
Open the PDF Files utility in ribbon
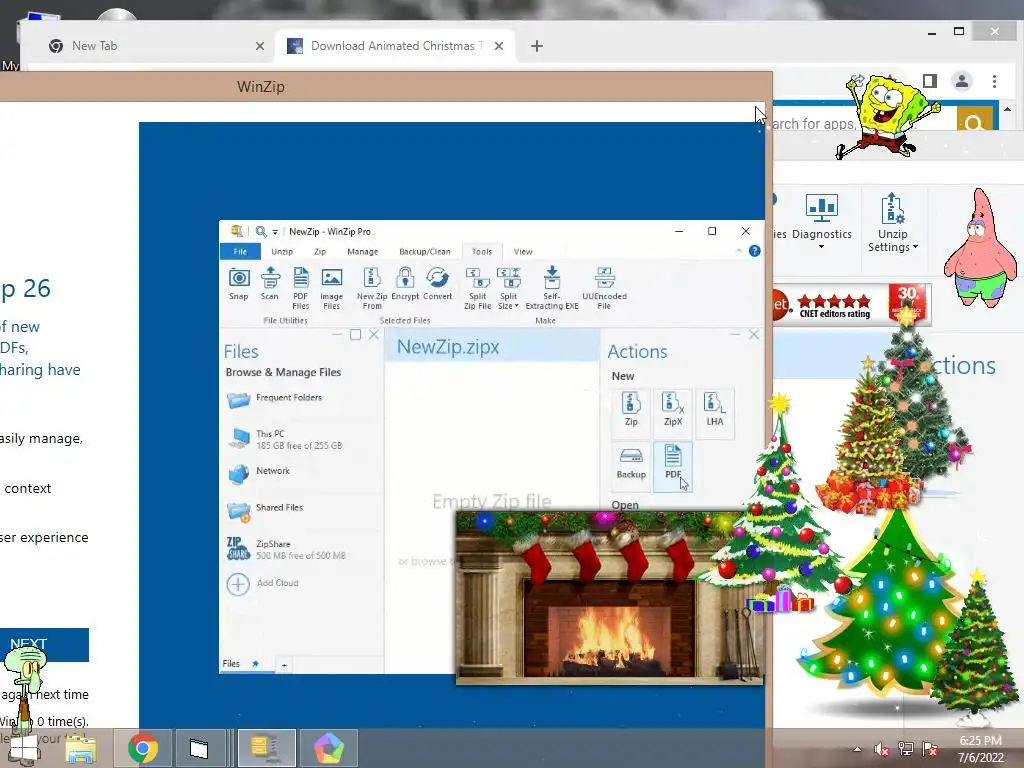click(300, 288)
